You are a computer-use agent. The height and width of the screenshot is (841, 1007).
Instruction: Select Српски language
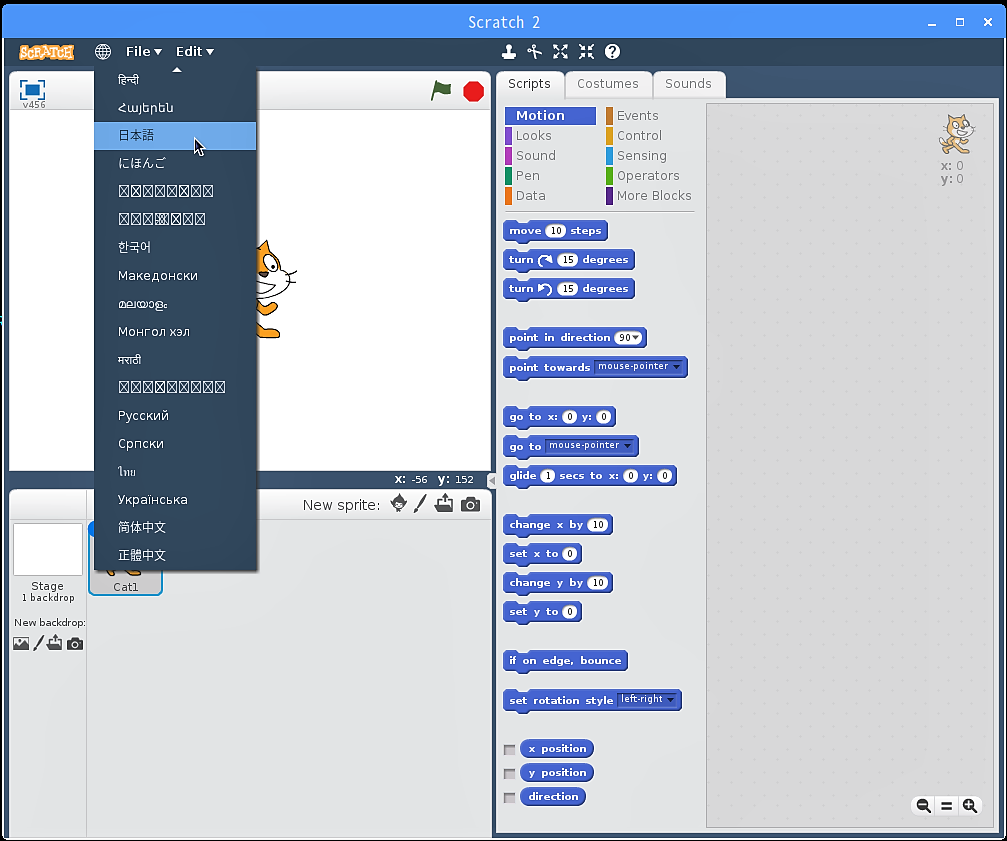click(175, 444)
